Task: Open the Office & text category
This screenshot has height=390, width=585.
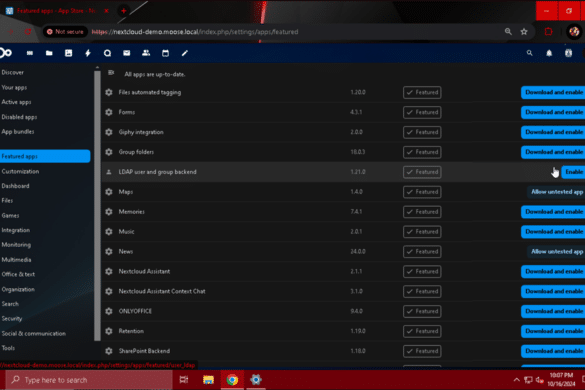Action: click(18, 274)
